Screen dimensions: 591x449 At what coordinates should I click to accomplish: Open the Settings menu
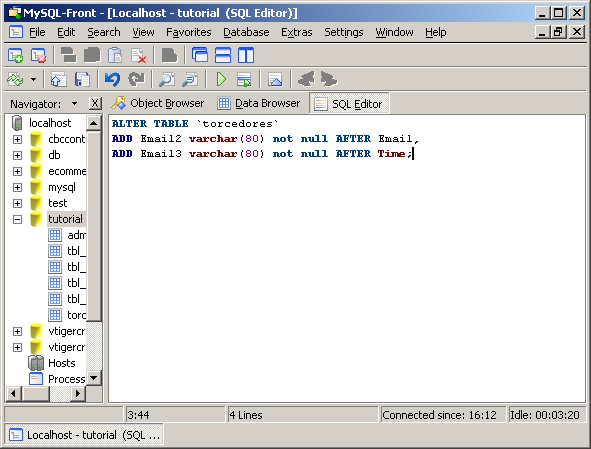344,32
